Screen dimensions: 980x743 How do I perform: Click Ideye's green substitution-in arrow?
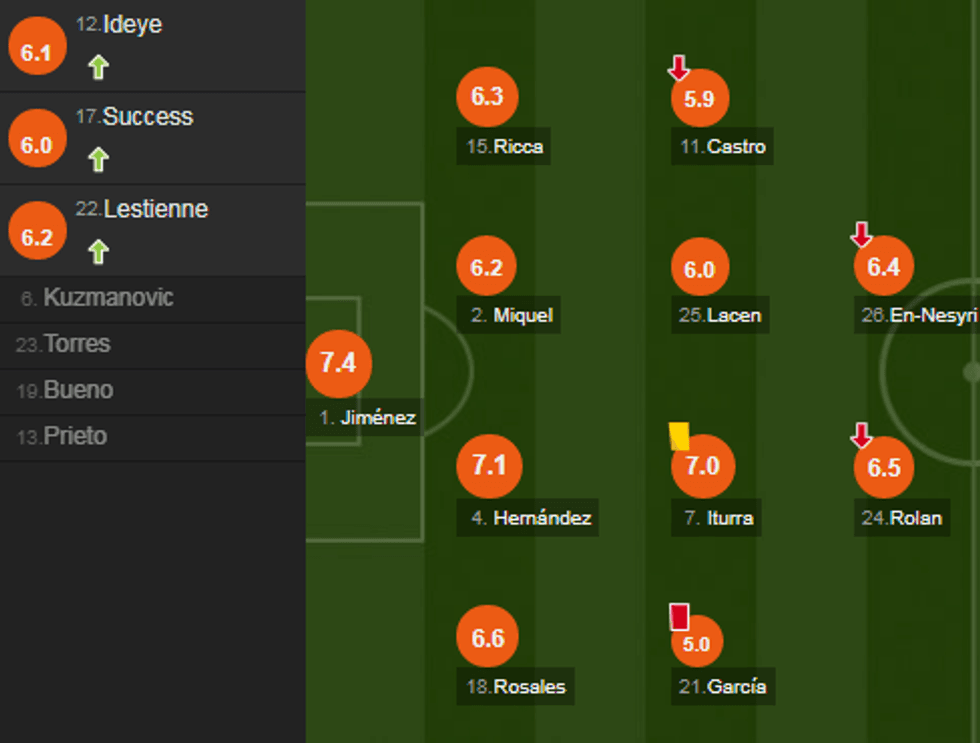(97, 67)
